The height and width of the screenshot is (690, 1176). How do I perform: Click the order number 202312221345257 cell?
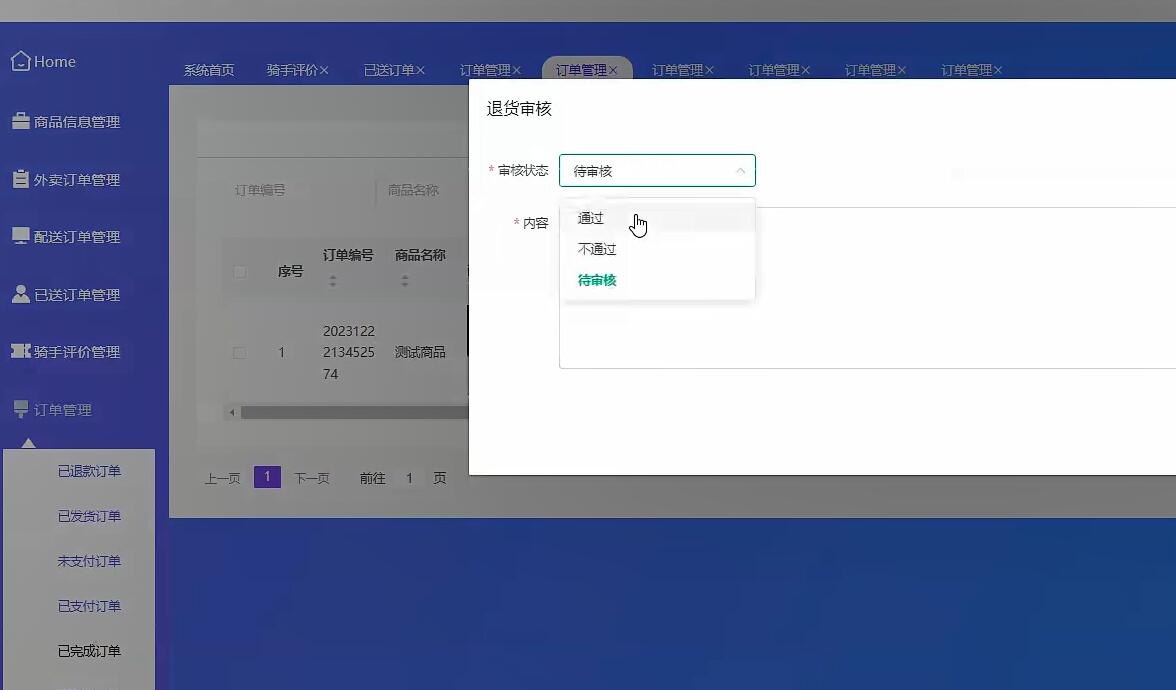click(349, 352)
